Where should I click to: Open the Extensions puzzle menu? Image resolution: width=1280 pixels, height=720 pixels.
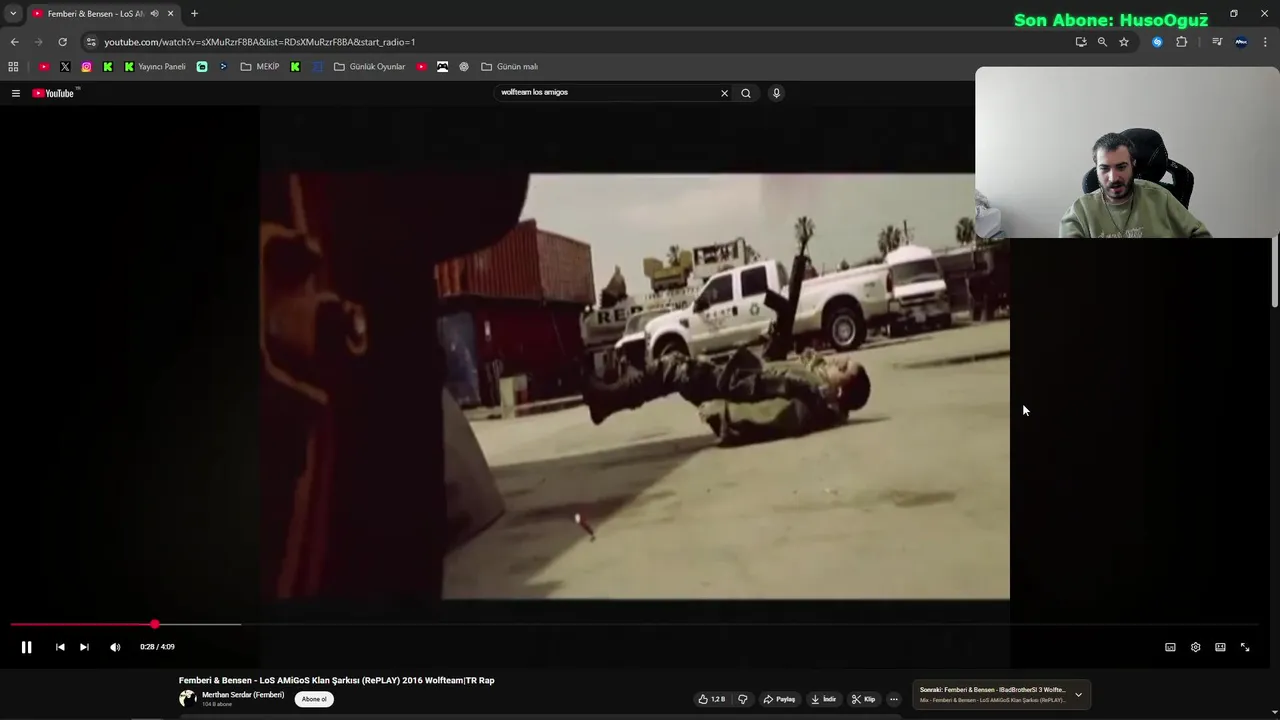click(1181, 42)
